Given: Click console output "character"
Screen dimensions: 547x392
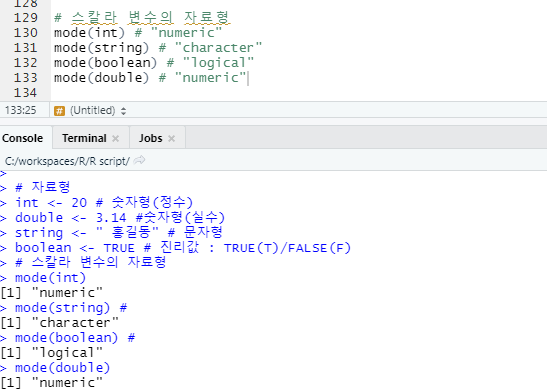Looking at the screenshot, I should [x=75, y=323].
